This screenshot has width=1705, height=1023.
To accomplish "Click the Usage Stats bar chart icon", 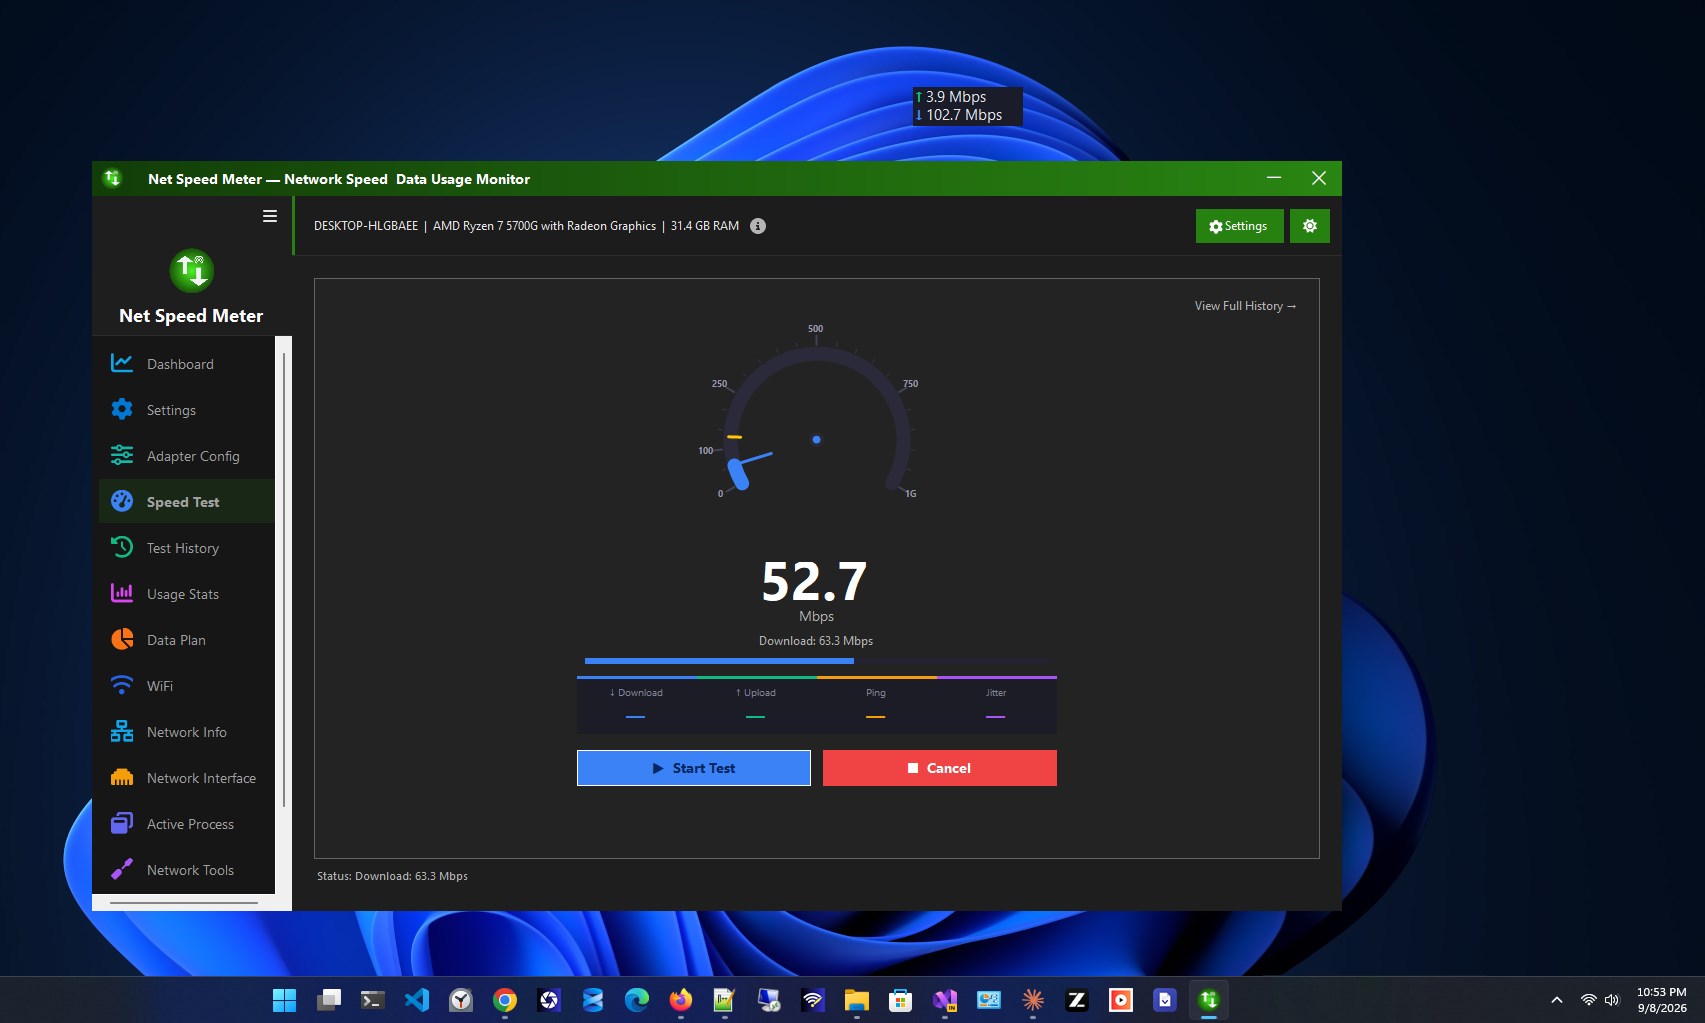I will [x=122, y=593].
